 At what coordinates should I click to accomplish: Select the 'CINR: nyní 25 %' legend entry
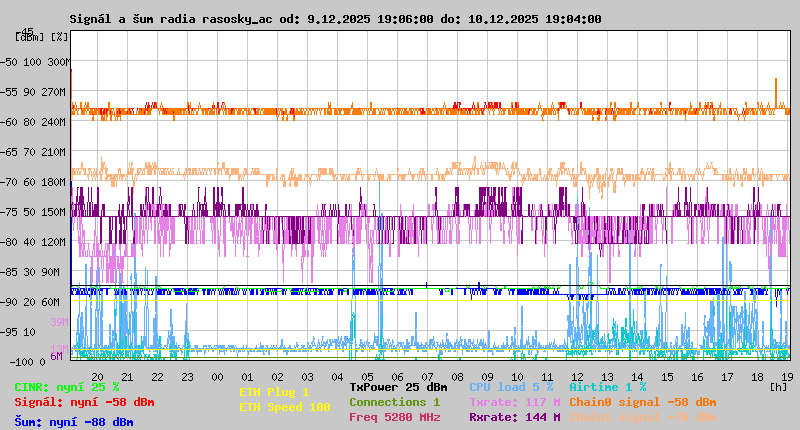67,387
